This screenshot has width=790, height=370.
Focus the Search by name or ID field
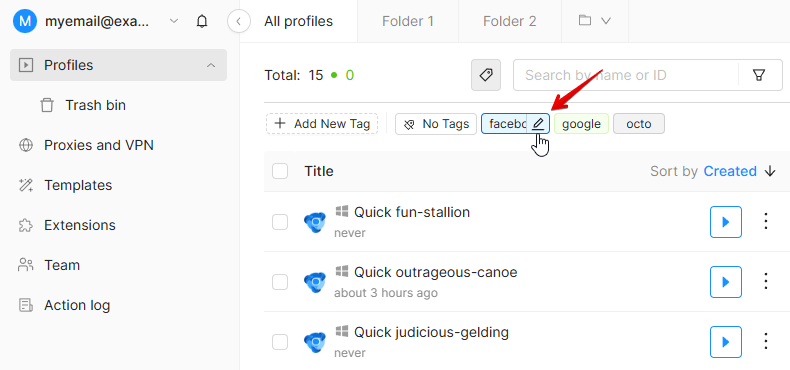tap(625, 75)
